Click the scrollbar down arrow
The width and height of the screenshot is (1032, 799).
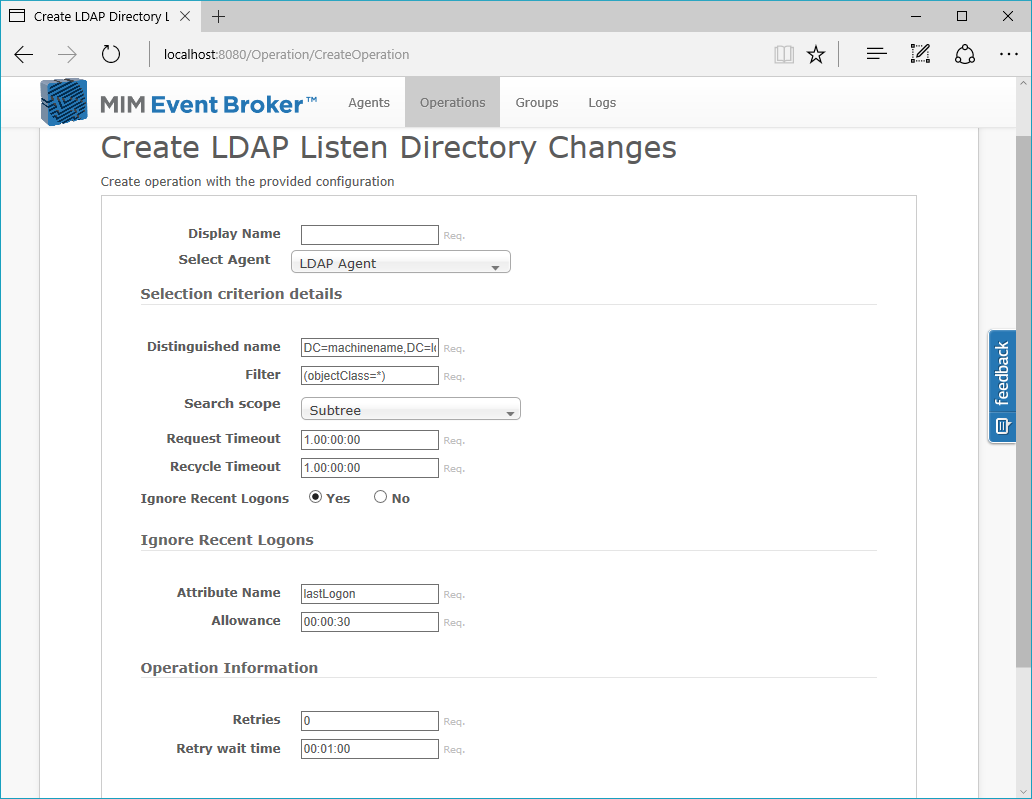1023,791
